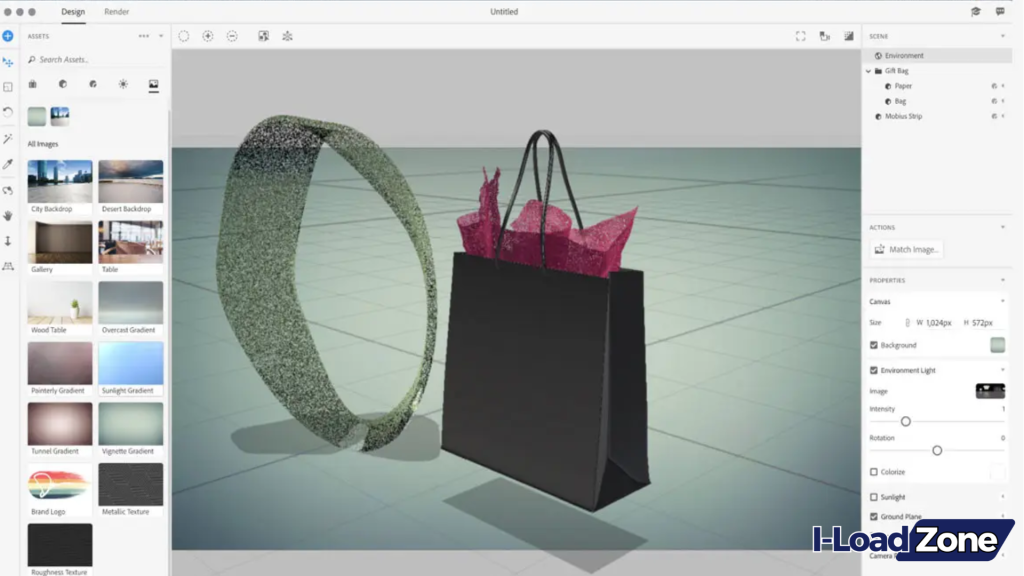Enter fullscreen preview using the expand icon
This screenshot has width=1024, height=576.
coord(800,36)
